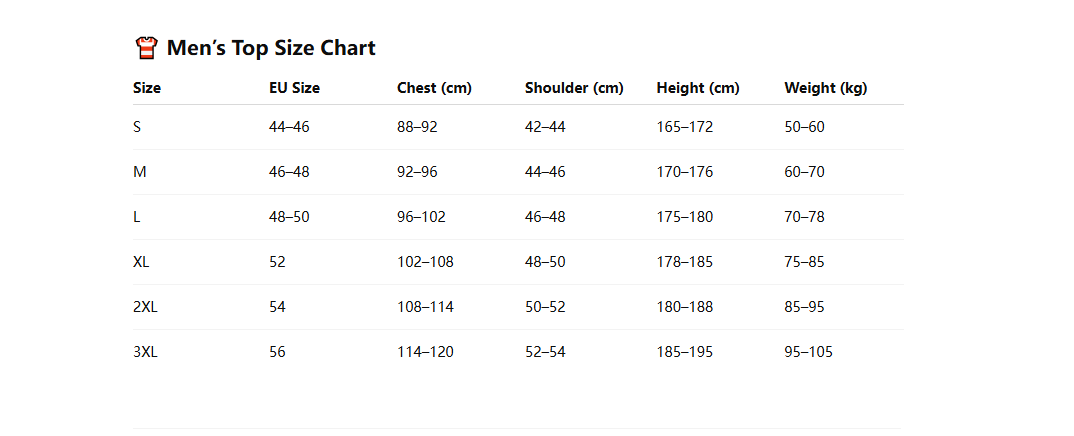Select the L size row label
Image resolution: width=1074 pixels, height=436 pixels.
136,217
